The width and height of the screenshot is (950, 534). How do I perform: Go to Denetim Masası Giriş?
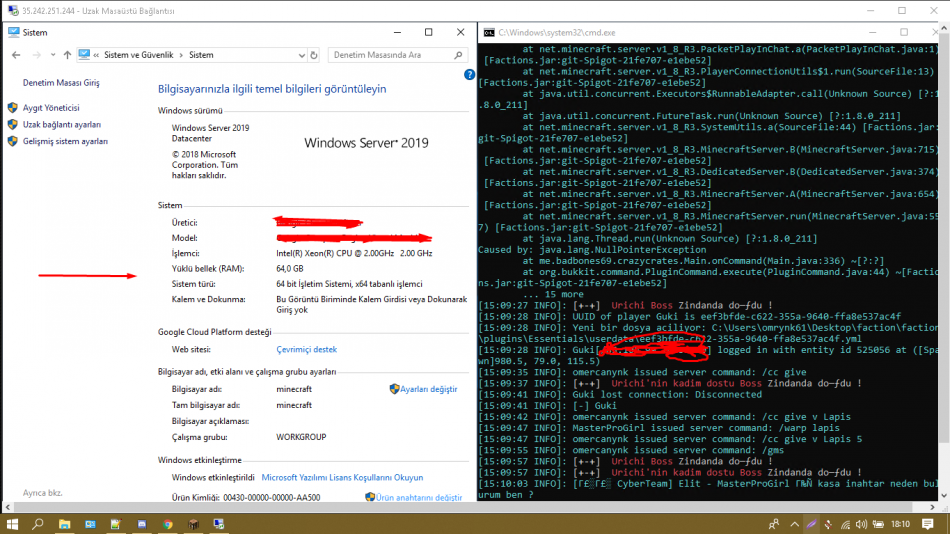61,83
